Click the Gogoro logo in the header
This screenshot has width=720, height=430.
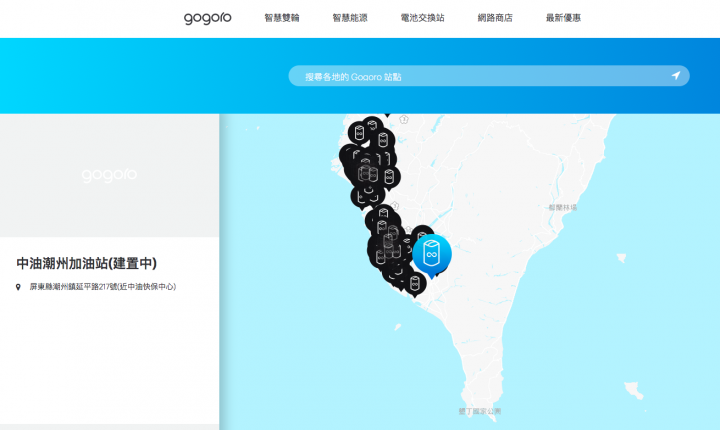click(208, 18)
